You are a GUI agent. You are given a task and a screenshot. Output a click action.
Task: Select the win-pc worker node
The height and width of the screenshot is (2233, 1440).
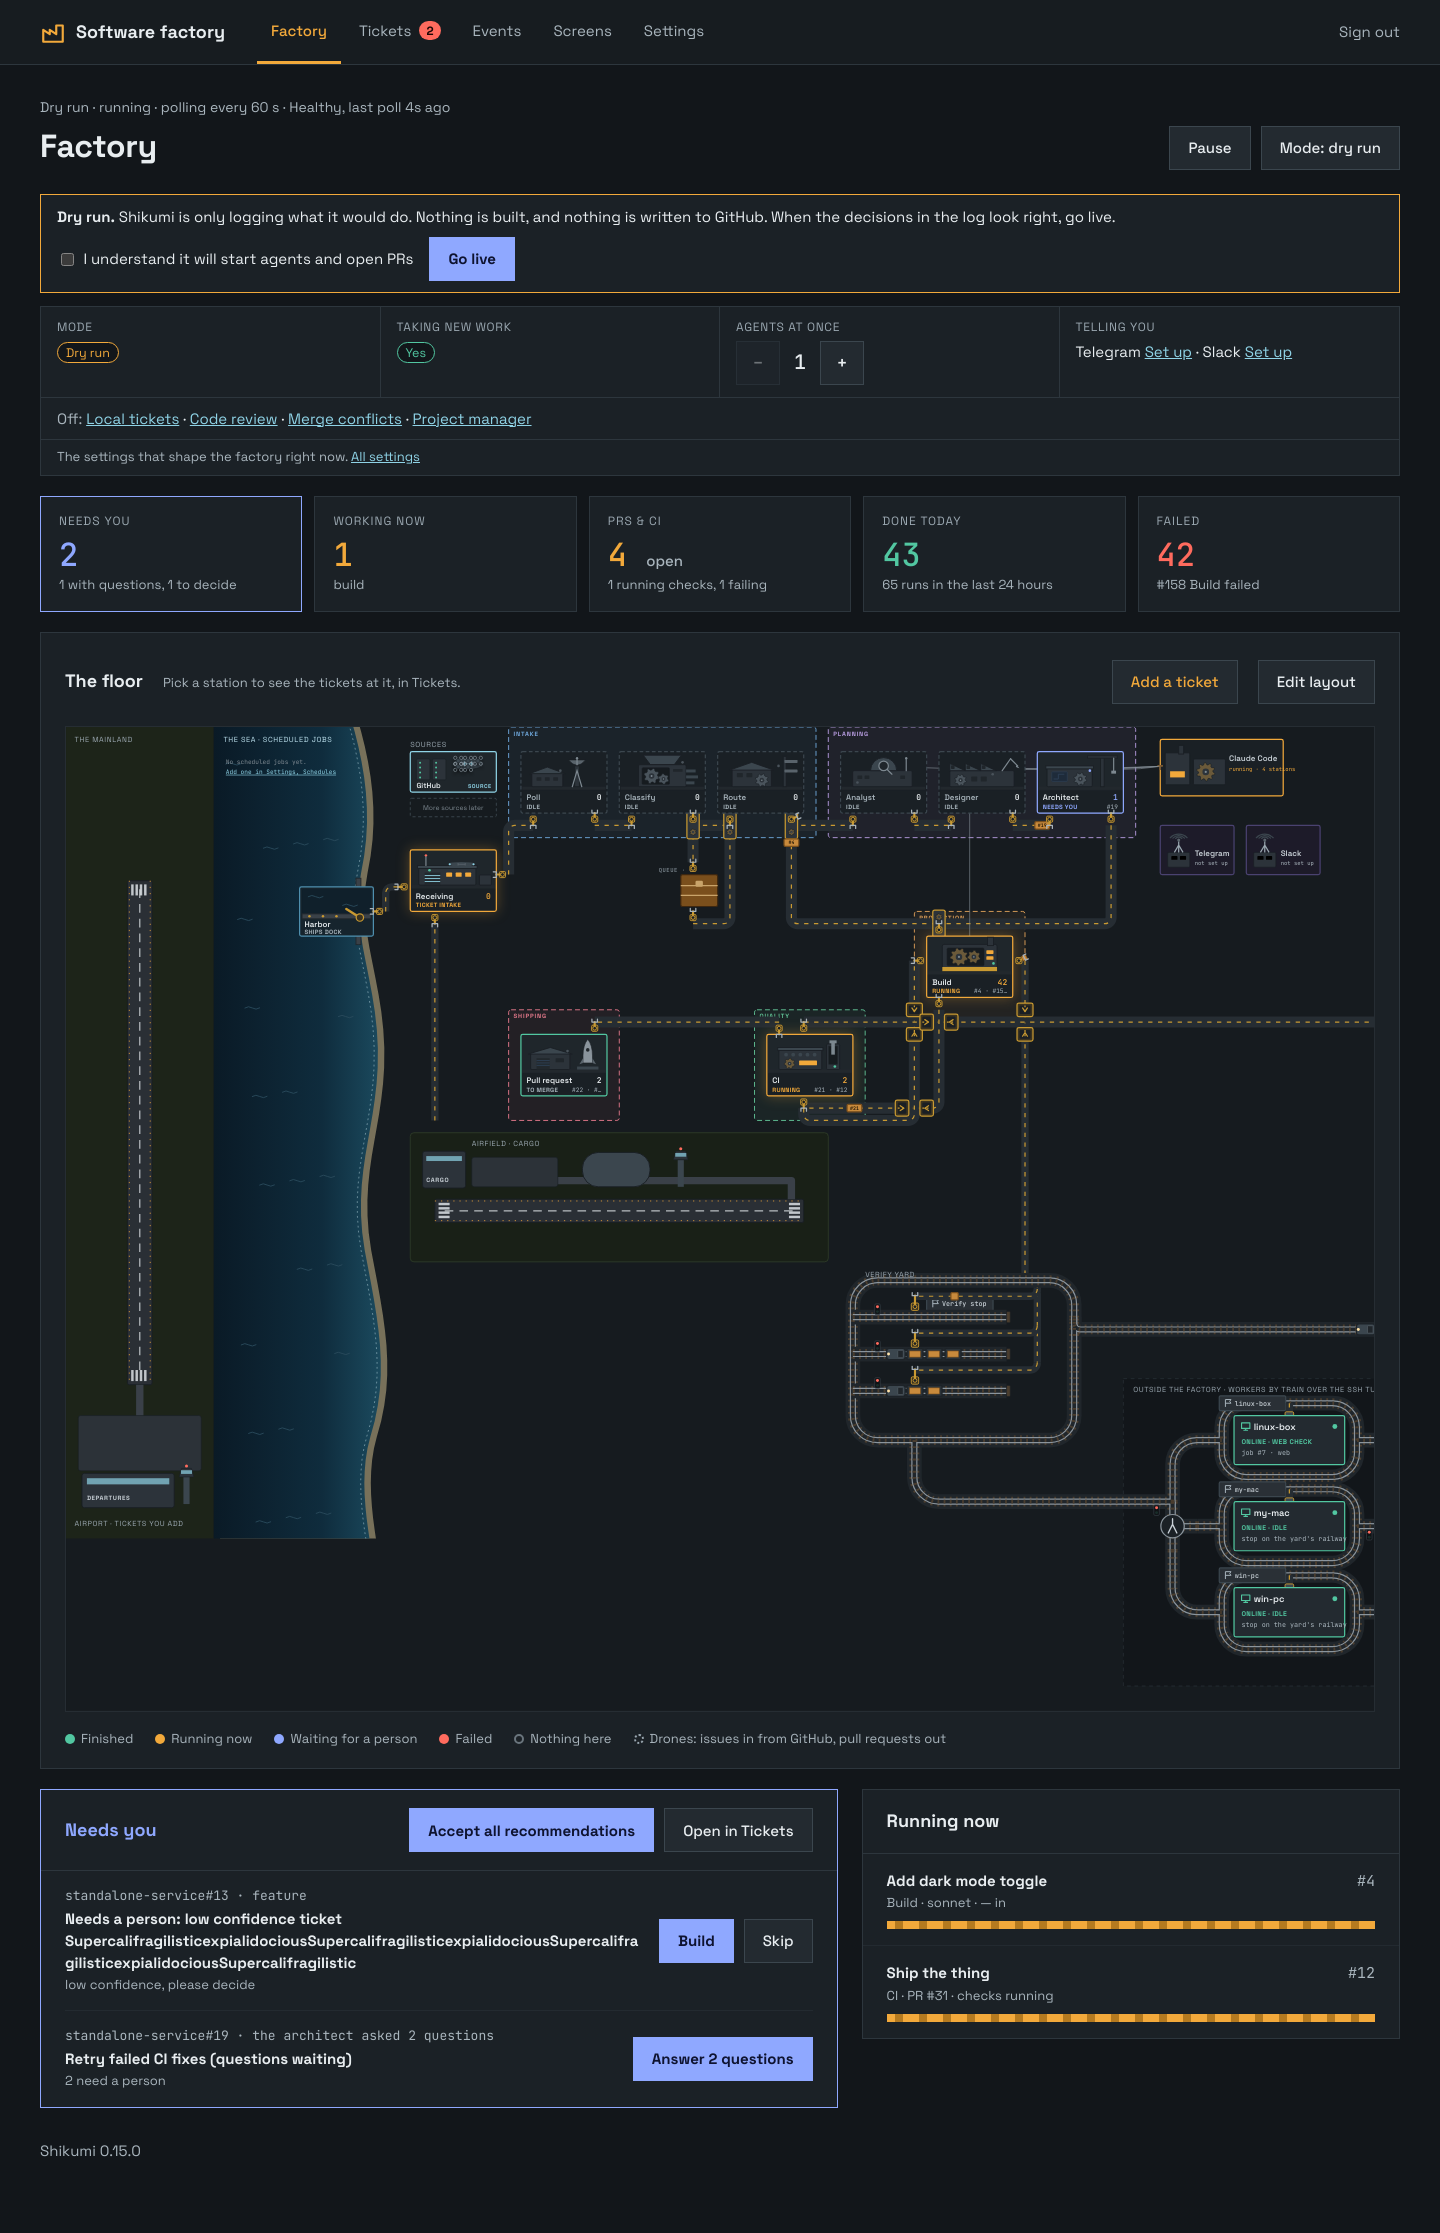pyautogui.click(x=1289, y=1611)
